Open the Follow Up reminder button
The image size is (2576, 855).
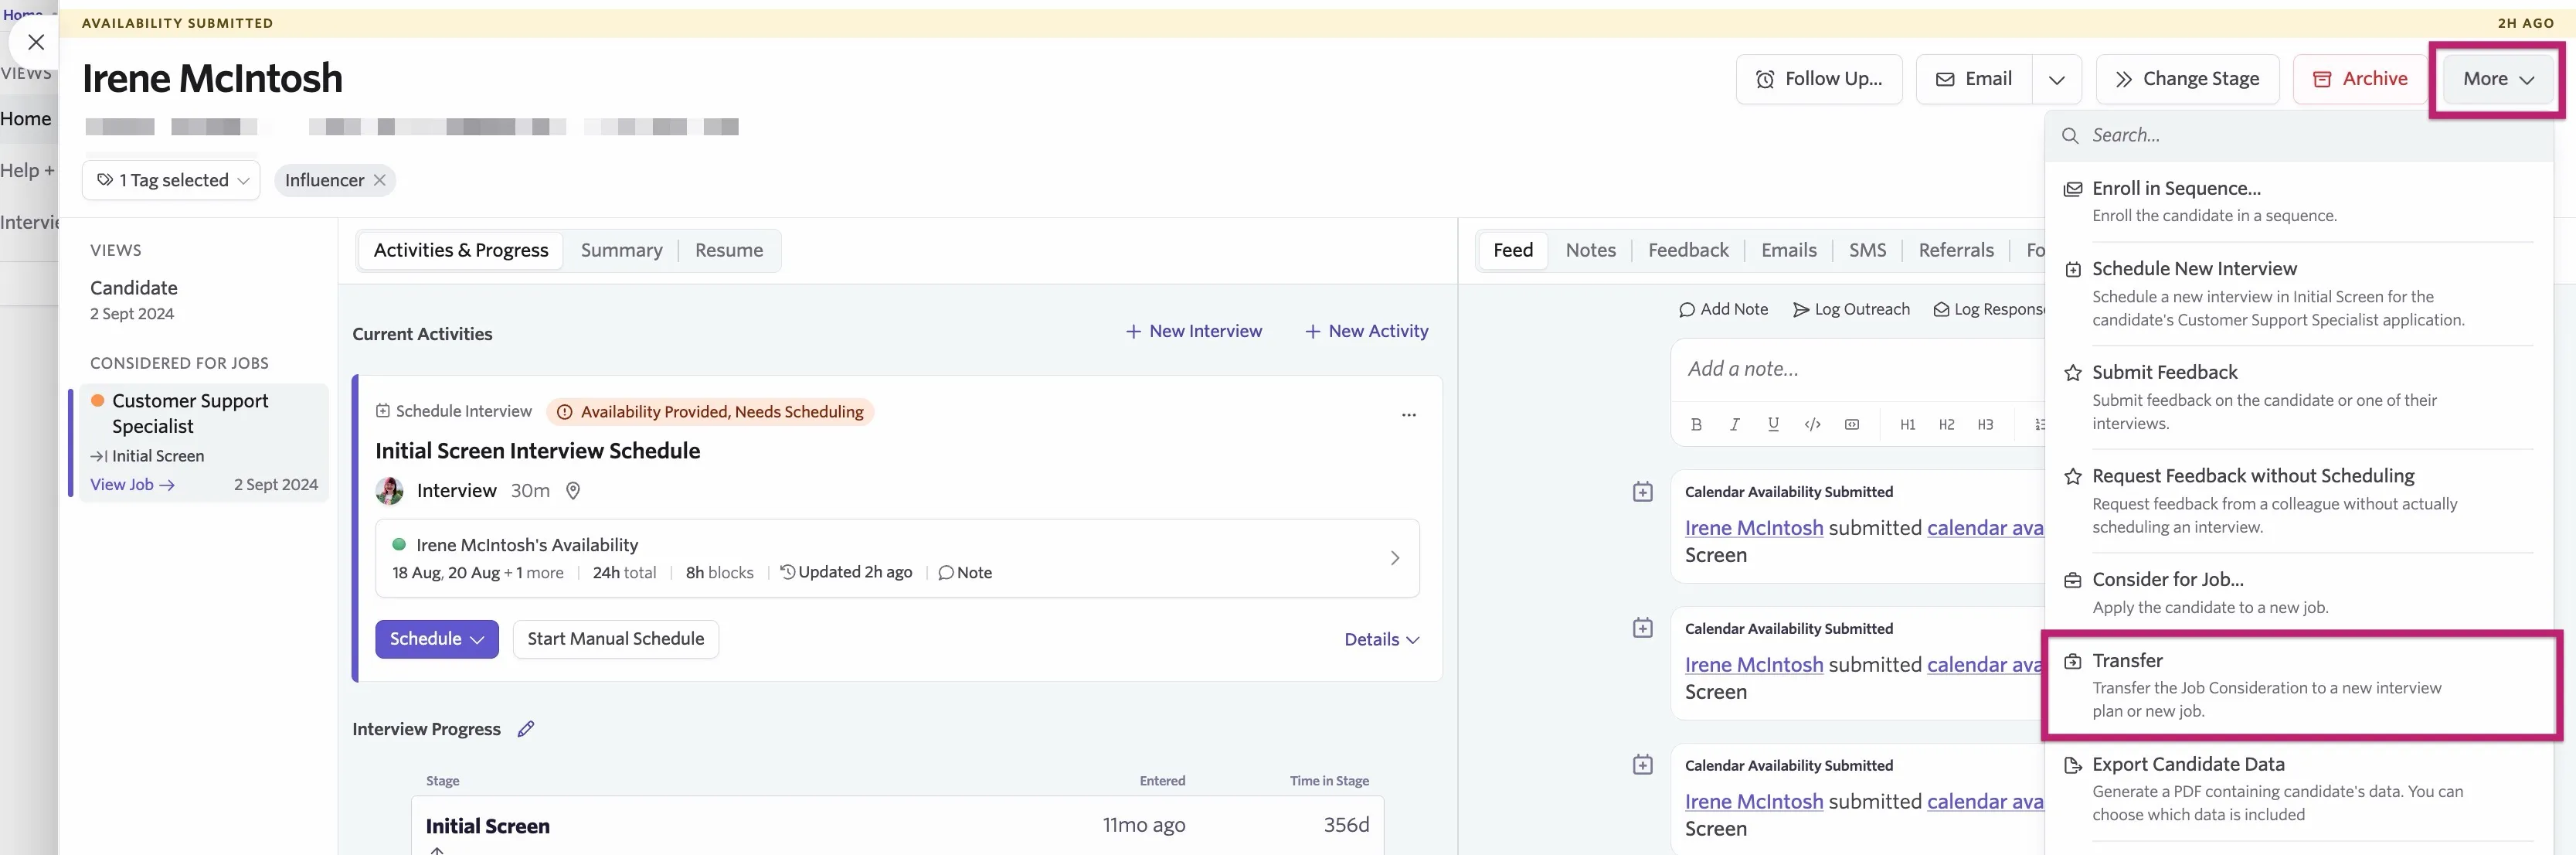1819,79
